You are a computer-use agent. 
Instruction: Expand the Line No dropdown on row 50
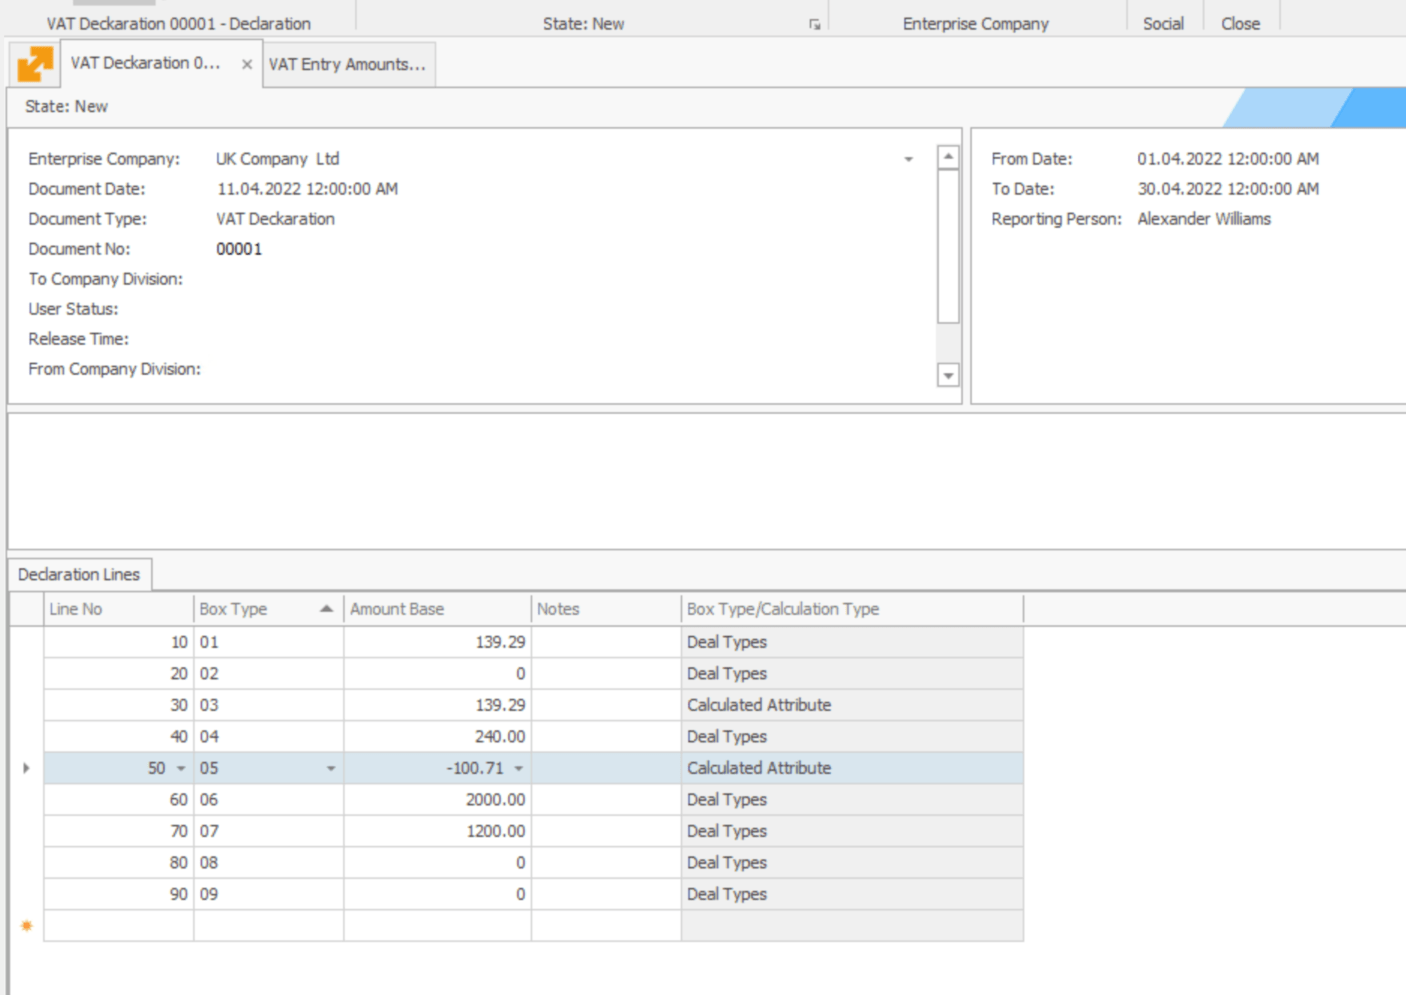(x=181, y=768)
